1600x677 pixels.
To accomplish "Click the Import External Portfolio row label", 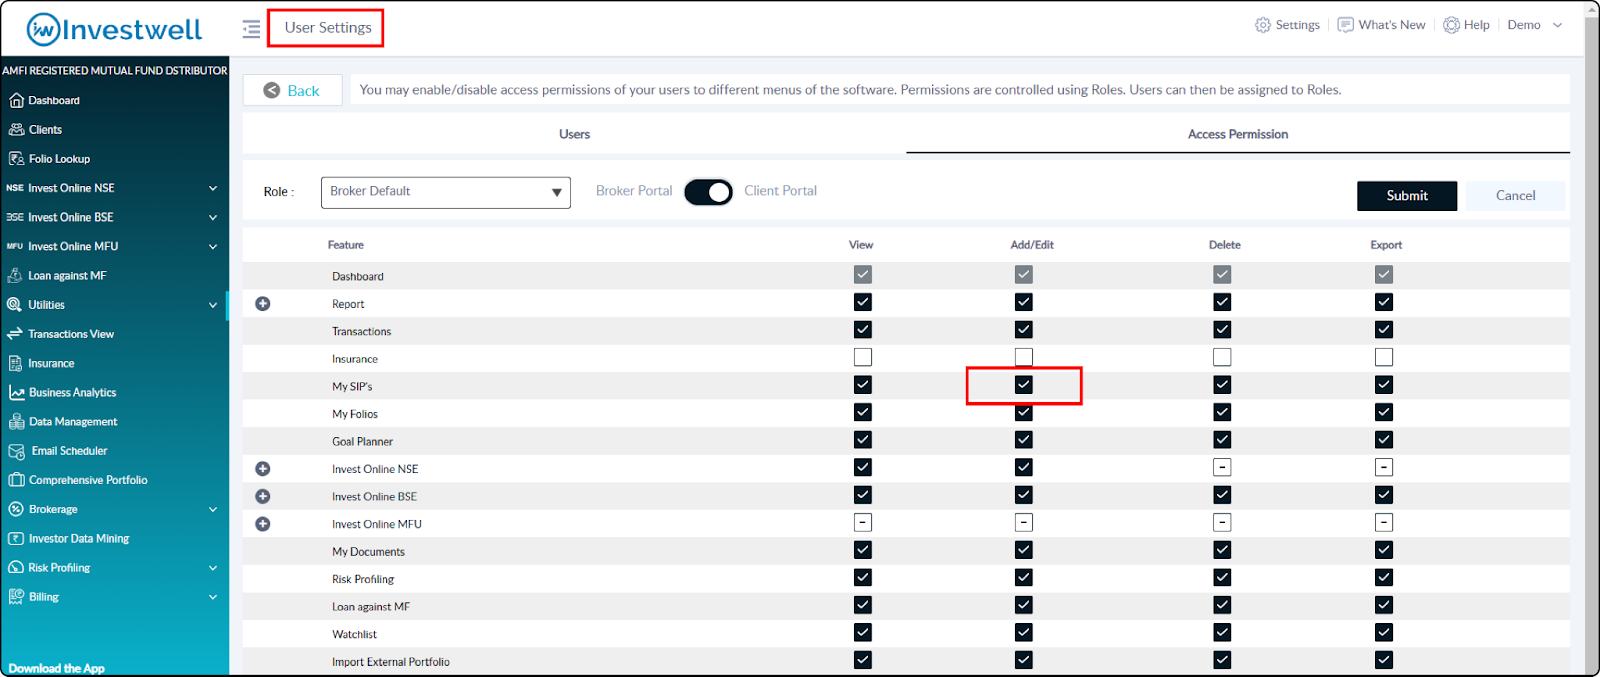I will [x=391, y=662].
